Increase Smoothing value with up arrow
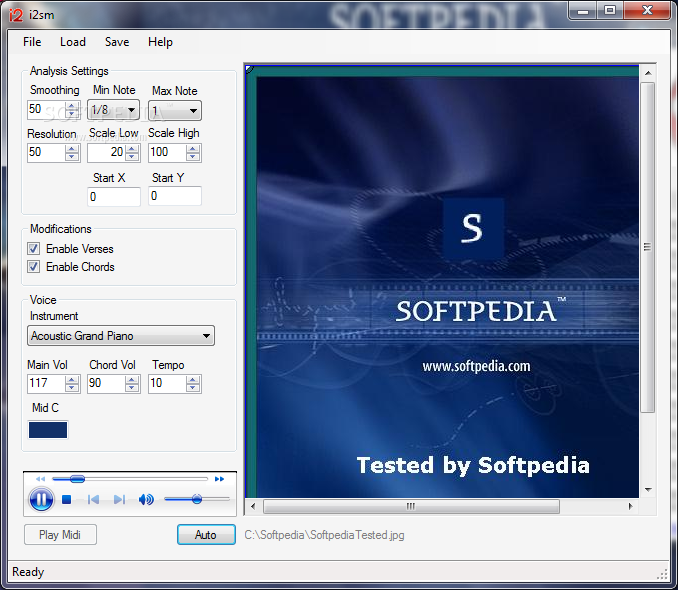 click(72, 106)
